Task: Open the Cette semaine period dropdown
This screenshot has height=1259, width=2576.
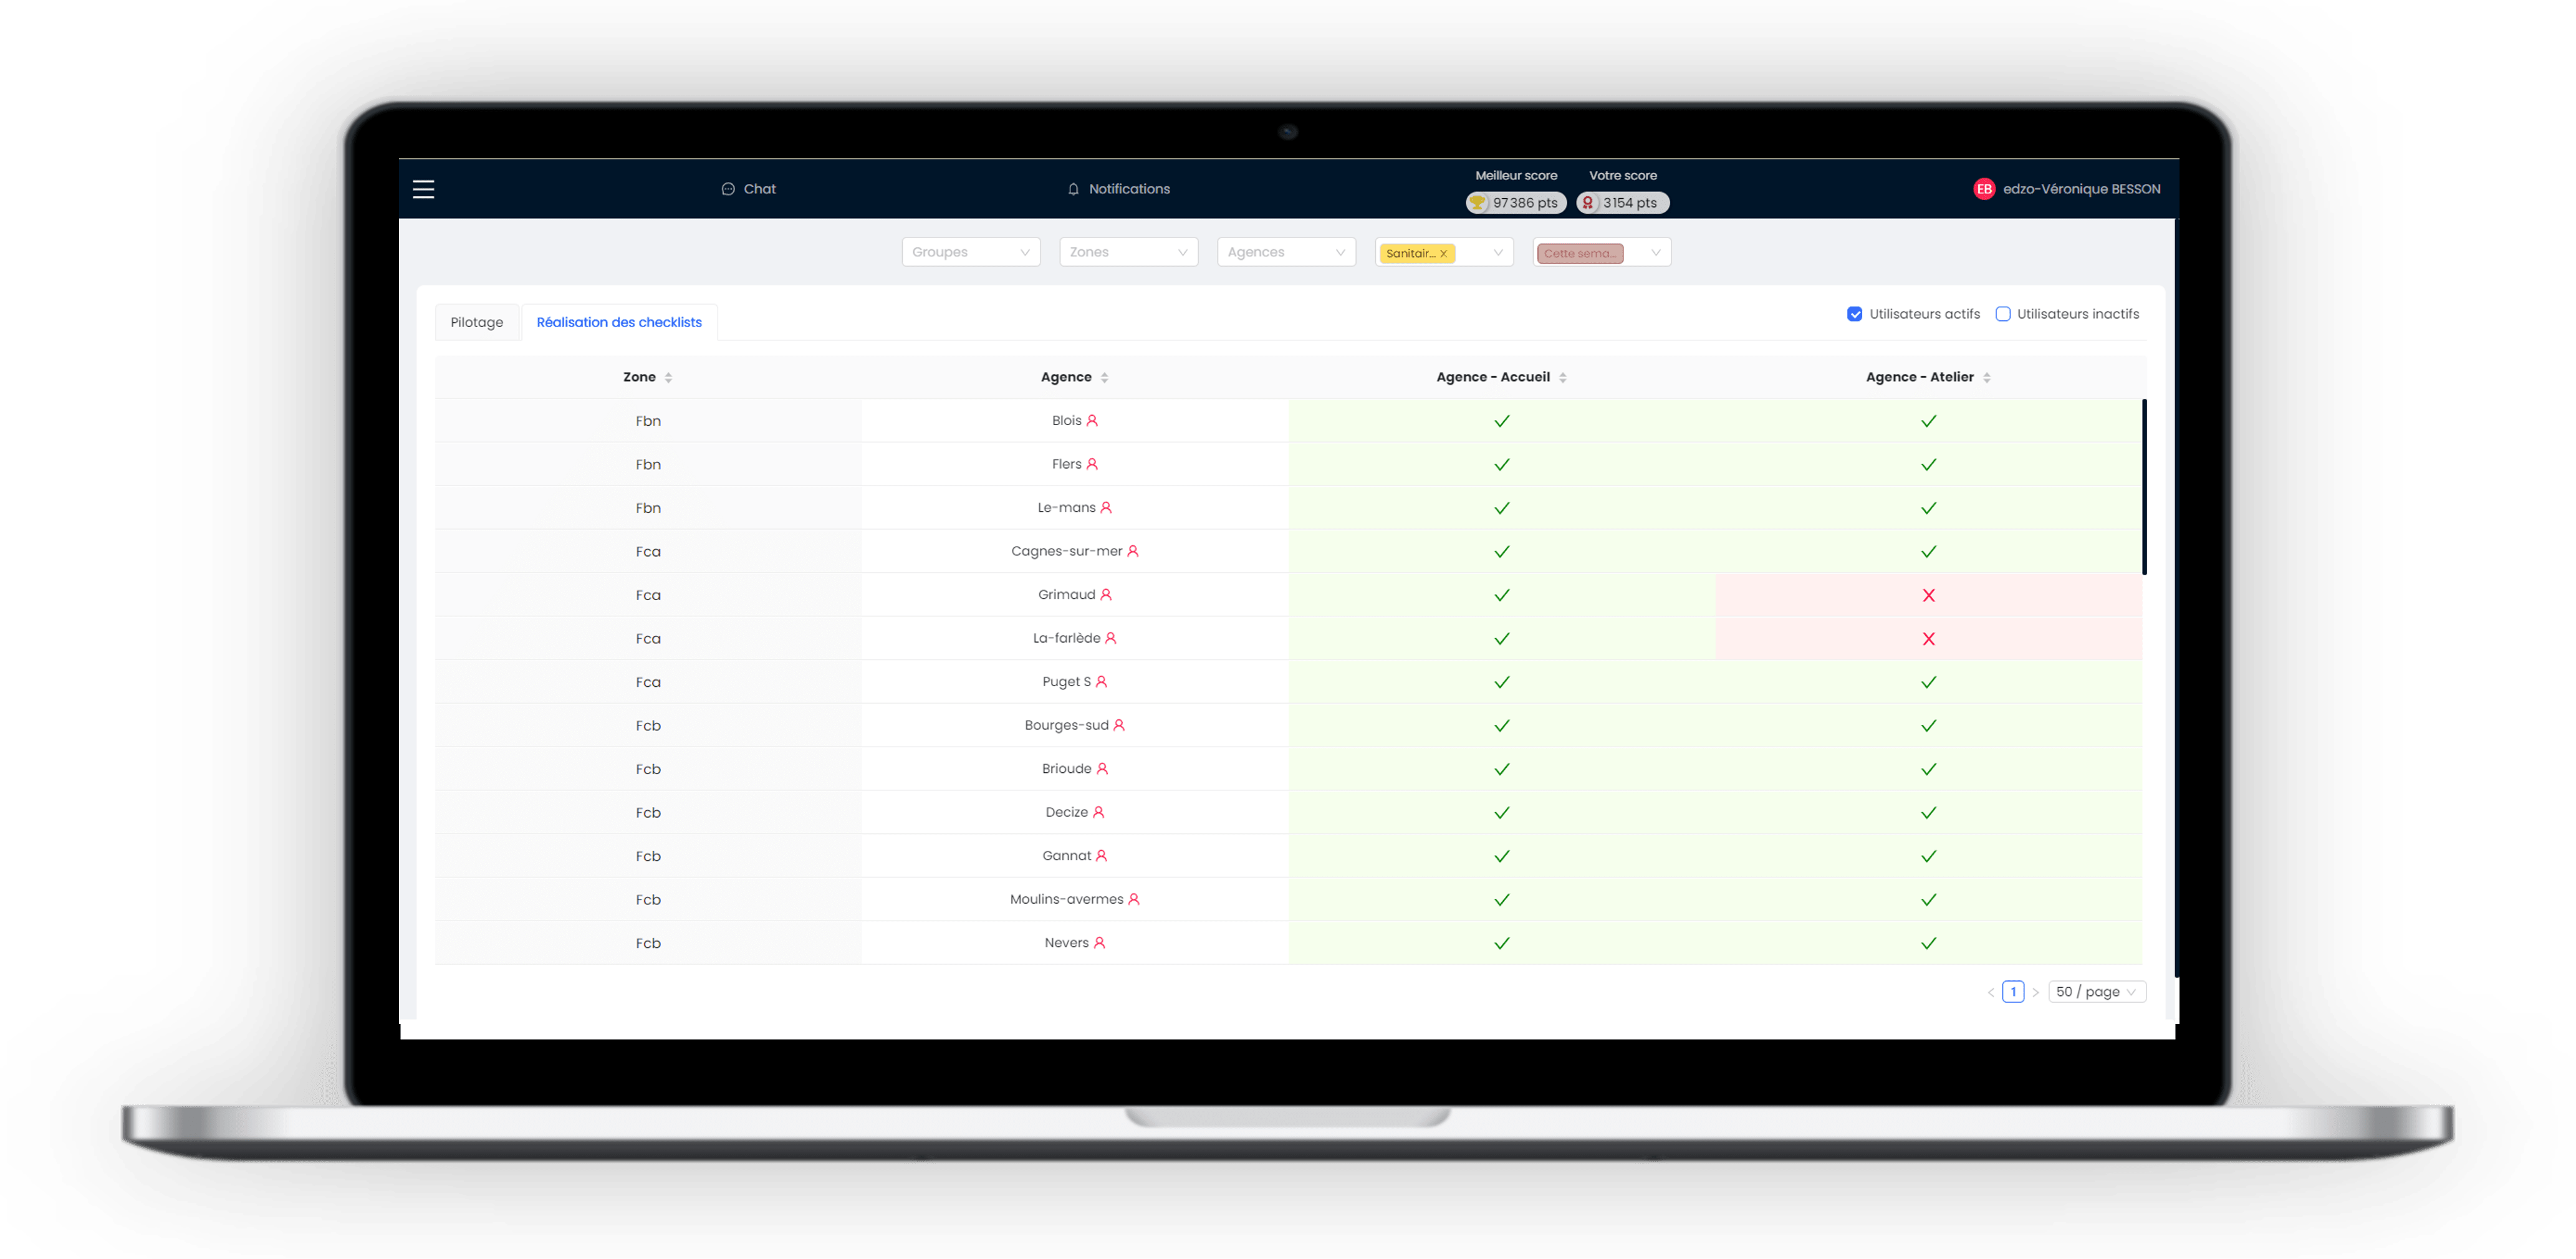Action: point(1601,252)
